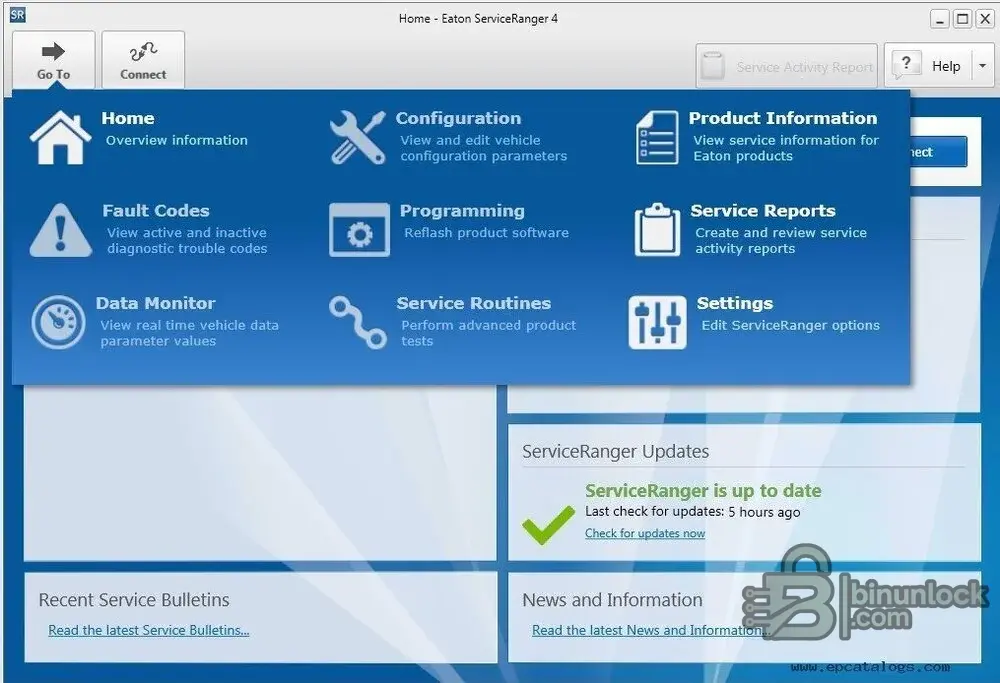Viewport: 1000px width, 683px height.
Task: Click the Configuration wrench and screwdriver icon
Action: pyautogui.click(x=358, y=137)
